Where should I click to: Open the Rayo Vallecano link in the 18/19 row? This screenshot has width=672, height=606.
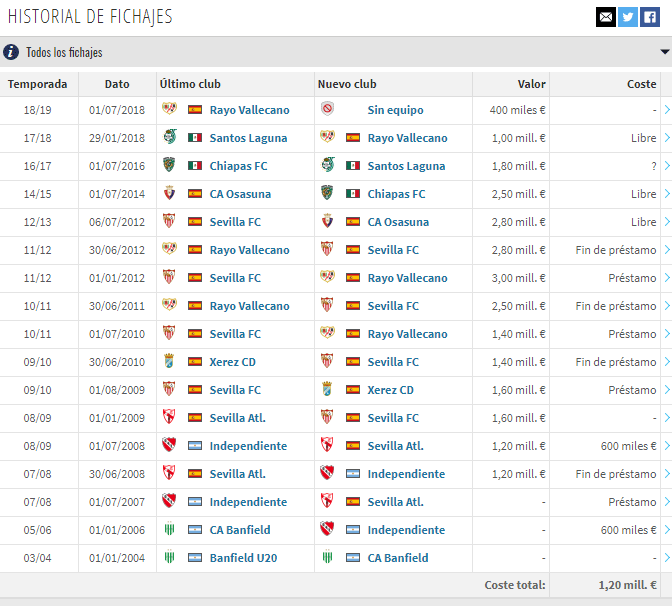coord(249,110)
